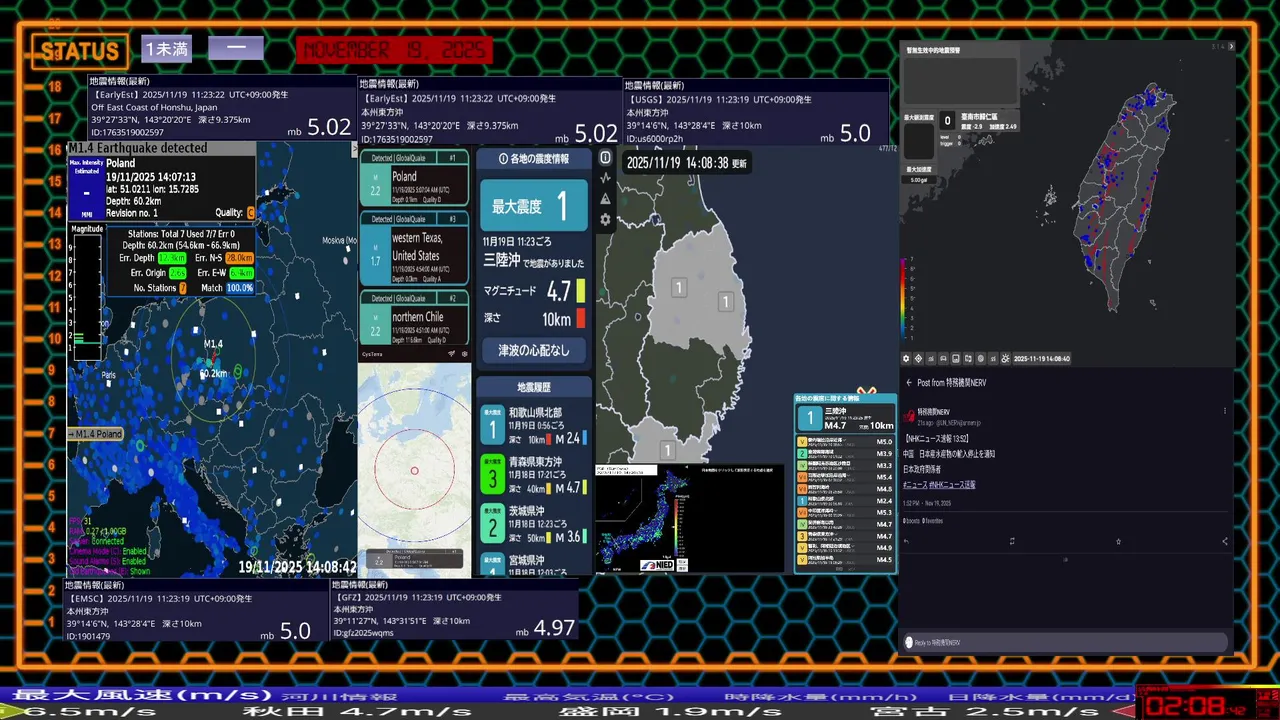Click the 2025-11-19 14:08:40 timestamp in Taiwan toolbar
The image size is (1280, 720).
pos(1042,359)
